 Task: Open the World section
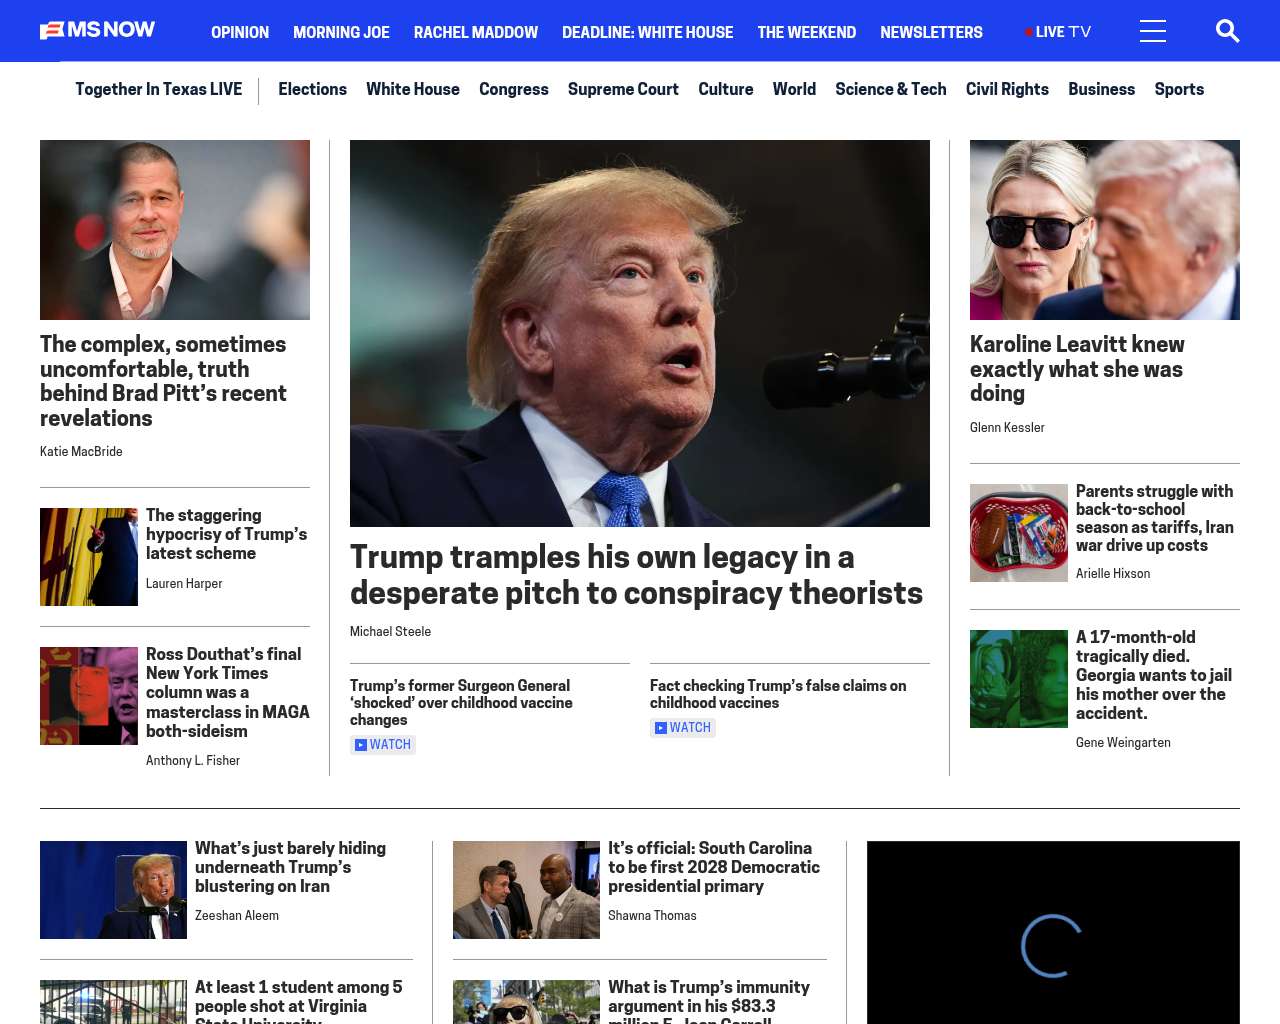(794, 89)
